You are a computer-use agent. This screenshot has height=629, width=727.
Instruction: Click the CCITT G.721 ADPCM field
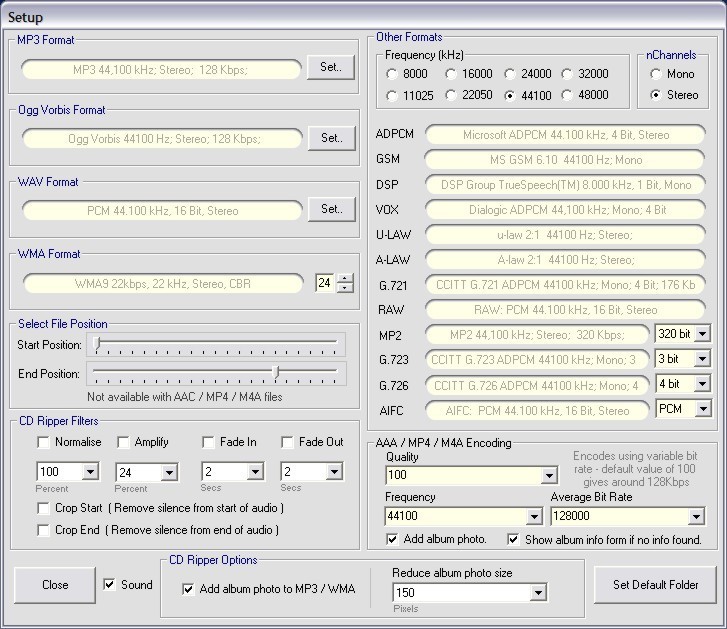tap(566, 285)
